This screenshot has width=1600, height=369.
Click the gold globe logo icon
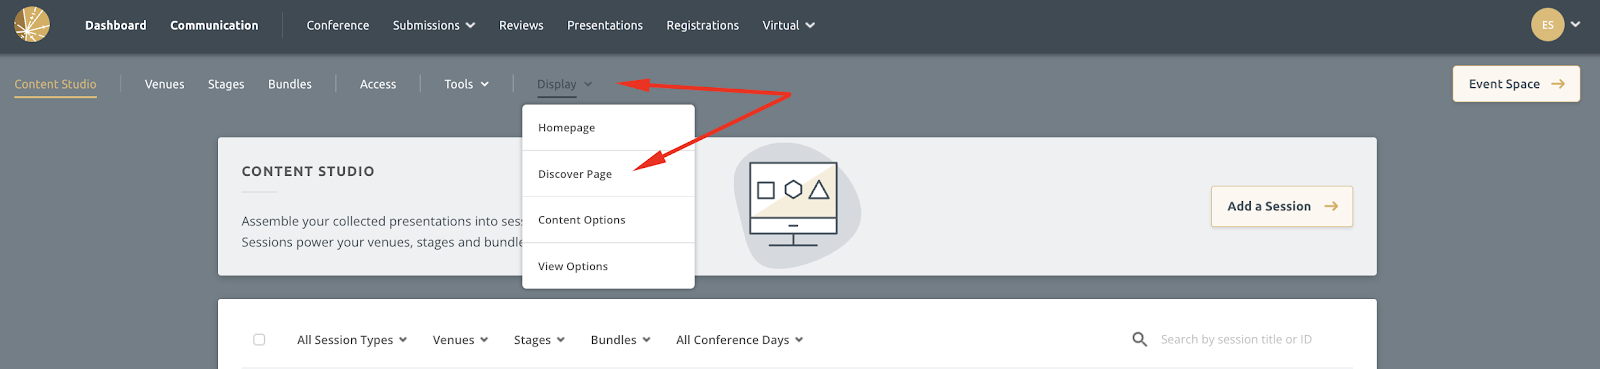[x=32, y=25]
